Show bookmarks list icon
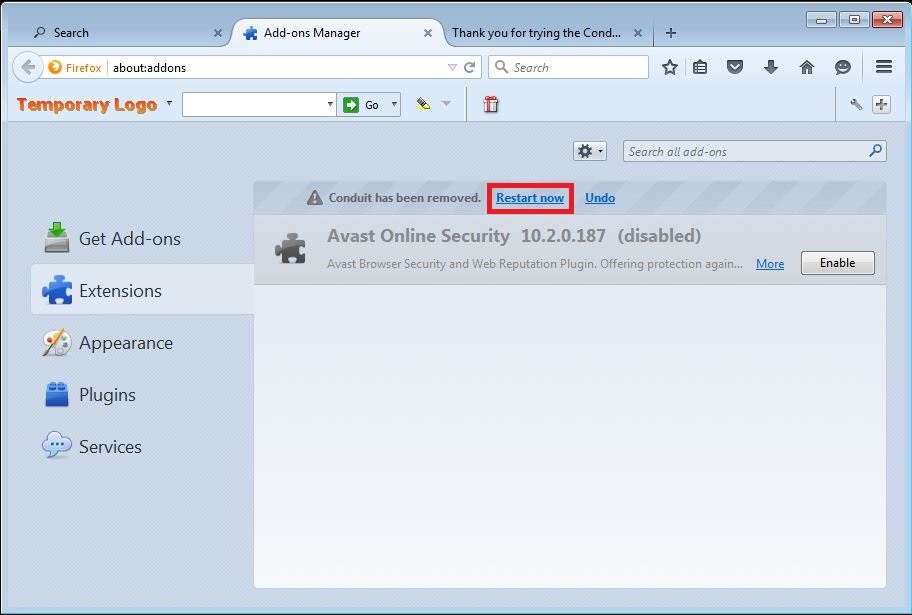The height and width of the screenshot is (615, 912). [x=700, y=67]
